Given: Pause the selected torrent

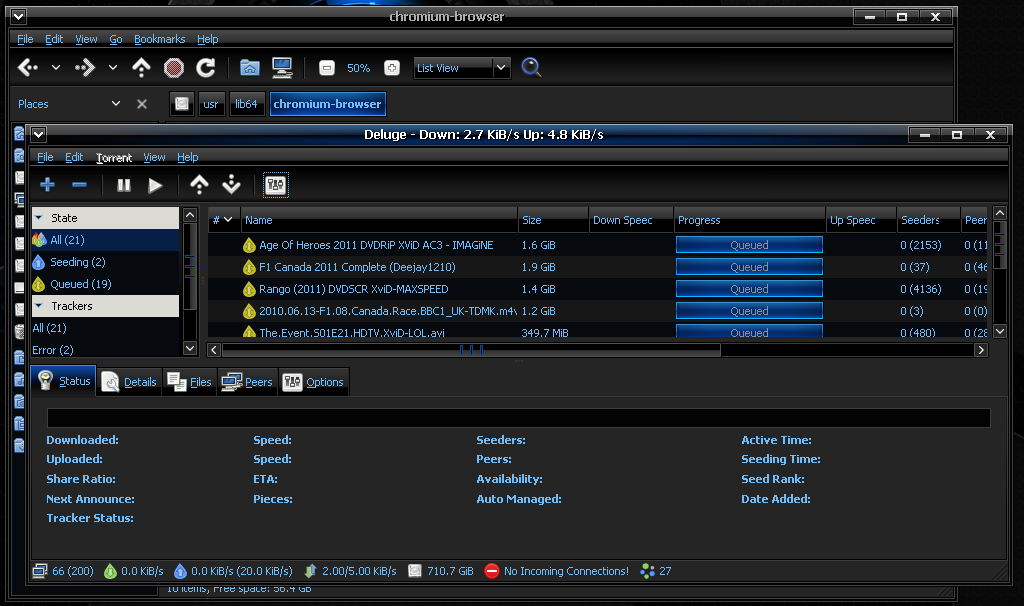Looking at the screenshot, I should [x=123, y=185].
